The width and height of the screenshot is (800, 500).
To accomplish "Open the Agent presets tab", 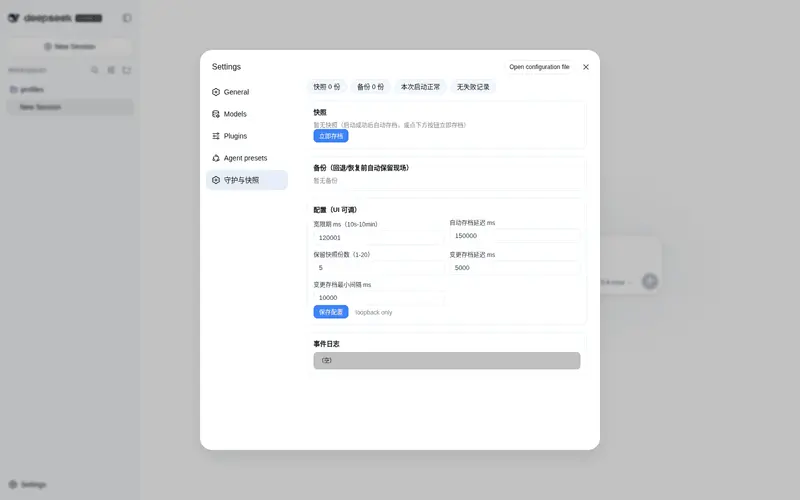I will [x=247, y=158].
